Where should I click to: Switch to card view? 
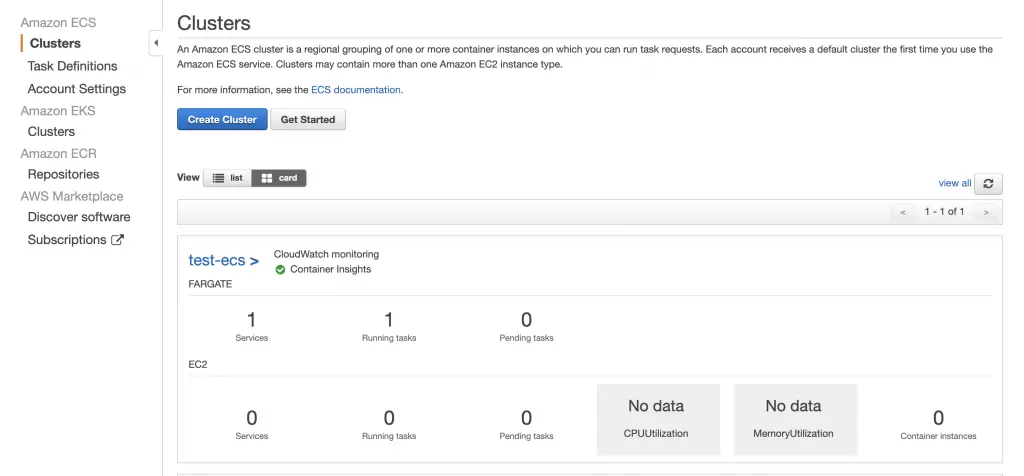(x=279, y=178)
